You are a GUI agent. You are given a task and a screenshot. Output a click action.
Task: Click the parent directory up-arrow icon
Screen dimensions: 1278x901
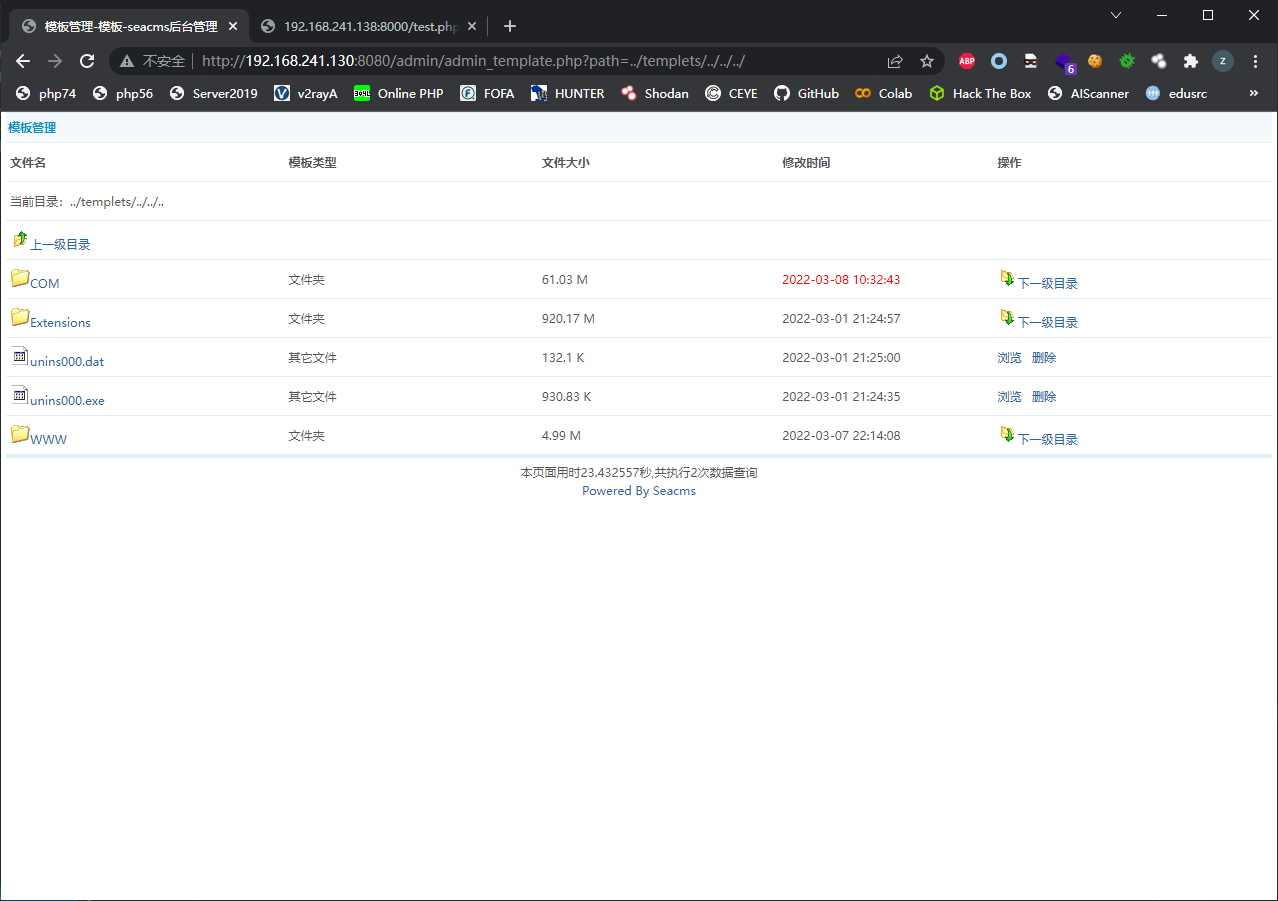pyautogui.click(x=20, y=239)
